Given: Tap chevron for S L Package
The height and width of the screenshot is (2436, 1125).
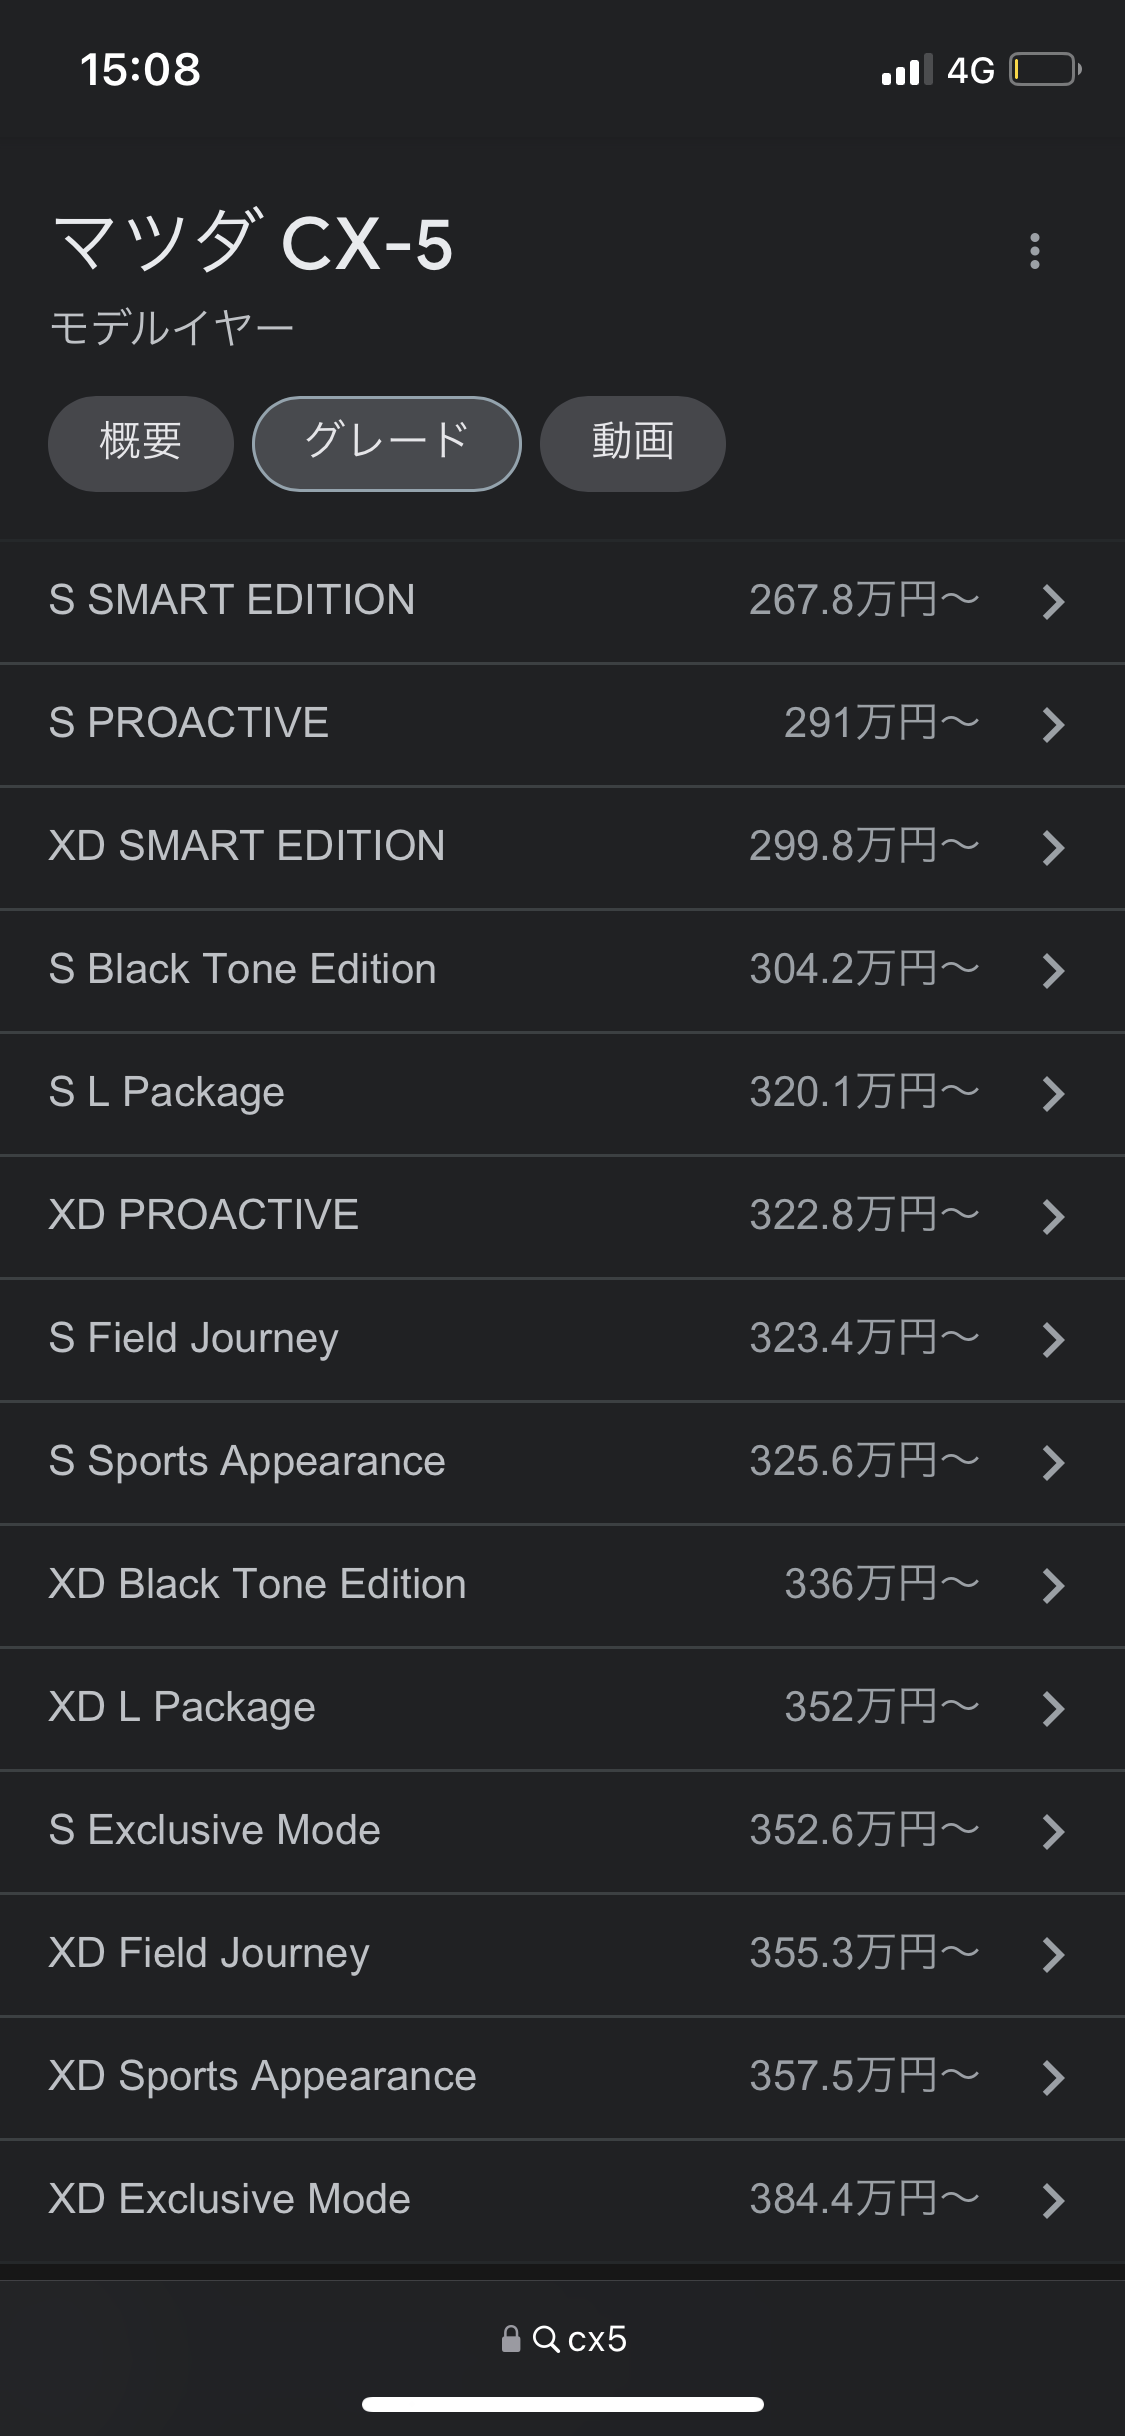Looking at the screenshot, I should point(1052,1094).
